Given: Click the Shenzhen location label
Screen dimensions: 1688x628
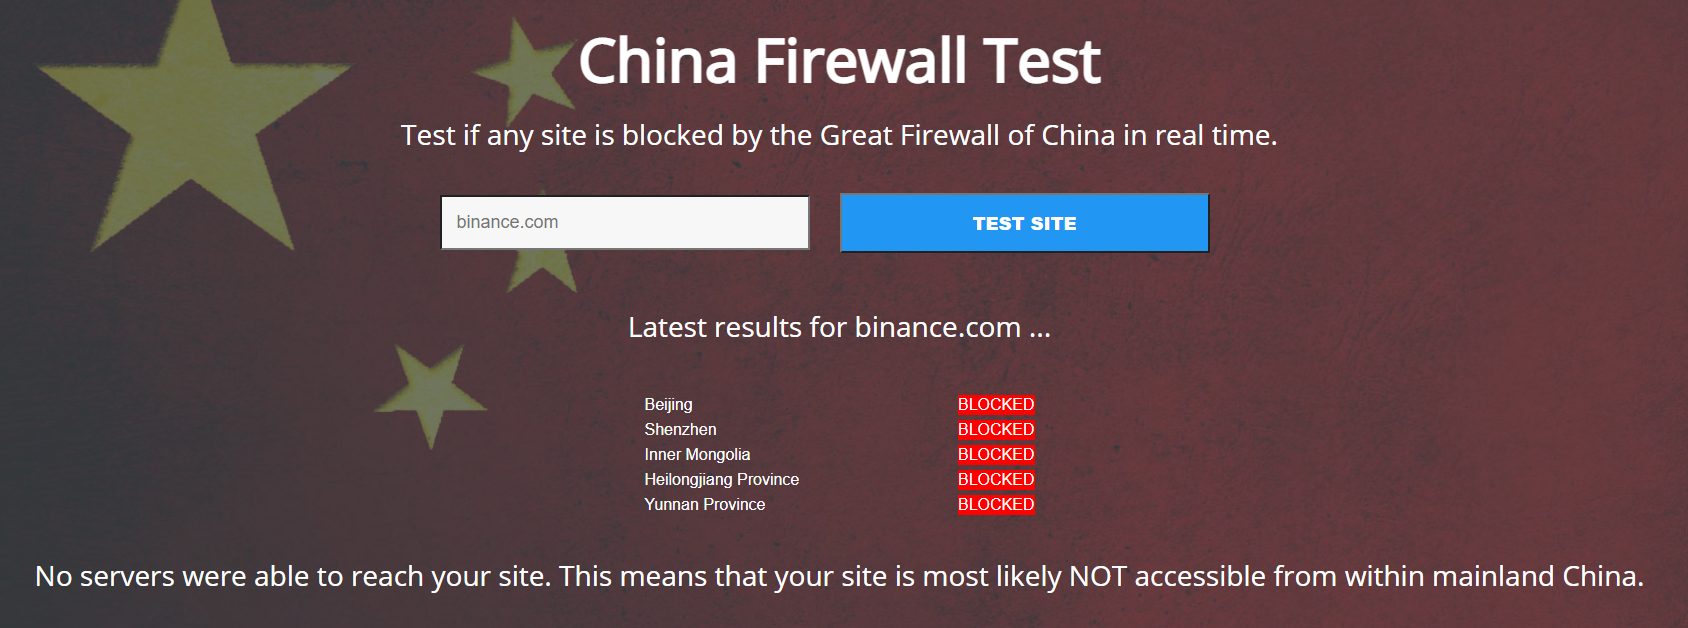Looking at the screenshot, I should pos(680,429).
